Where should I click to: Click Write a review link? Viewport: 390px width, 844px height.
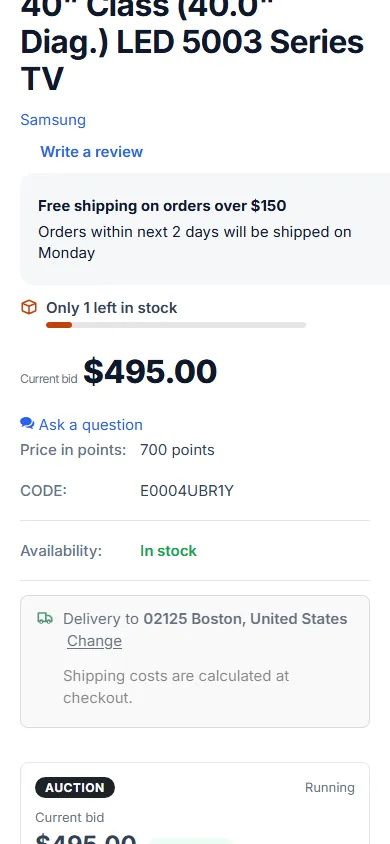click(x=91, y=152)
